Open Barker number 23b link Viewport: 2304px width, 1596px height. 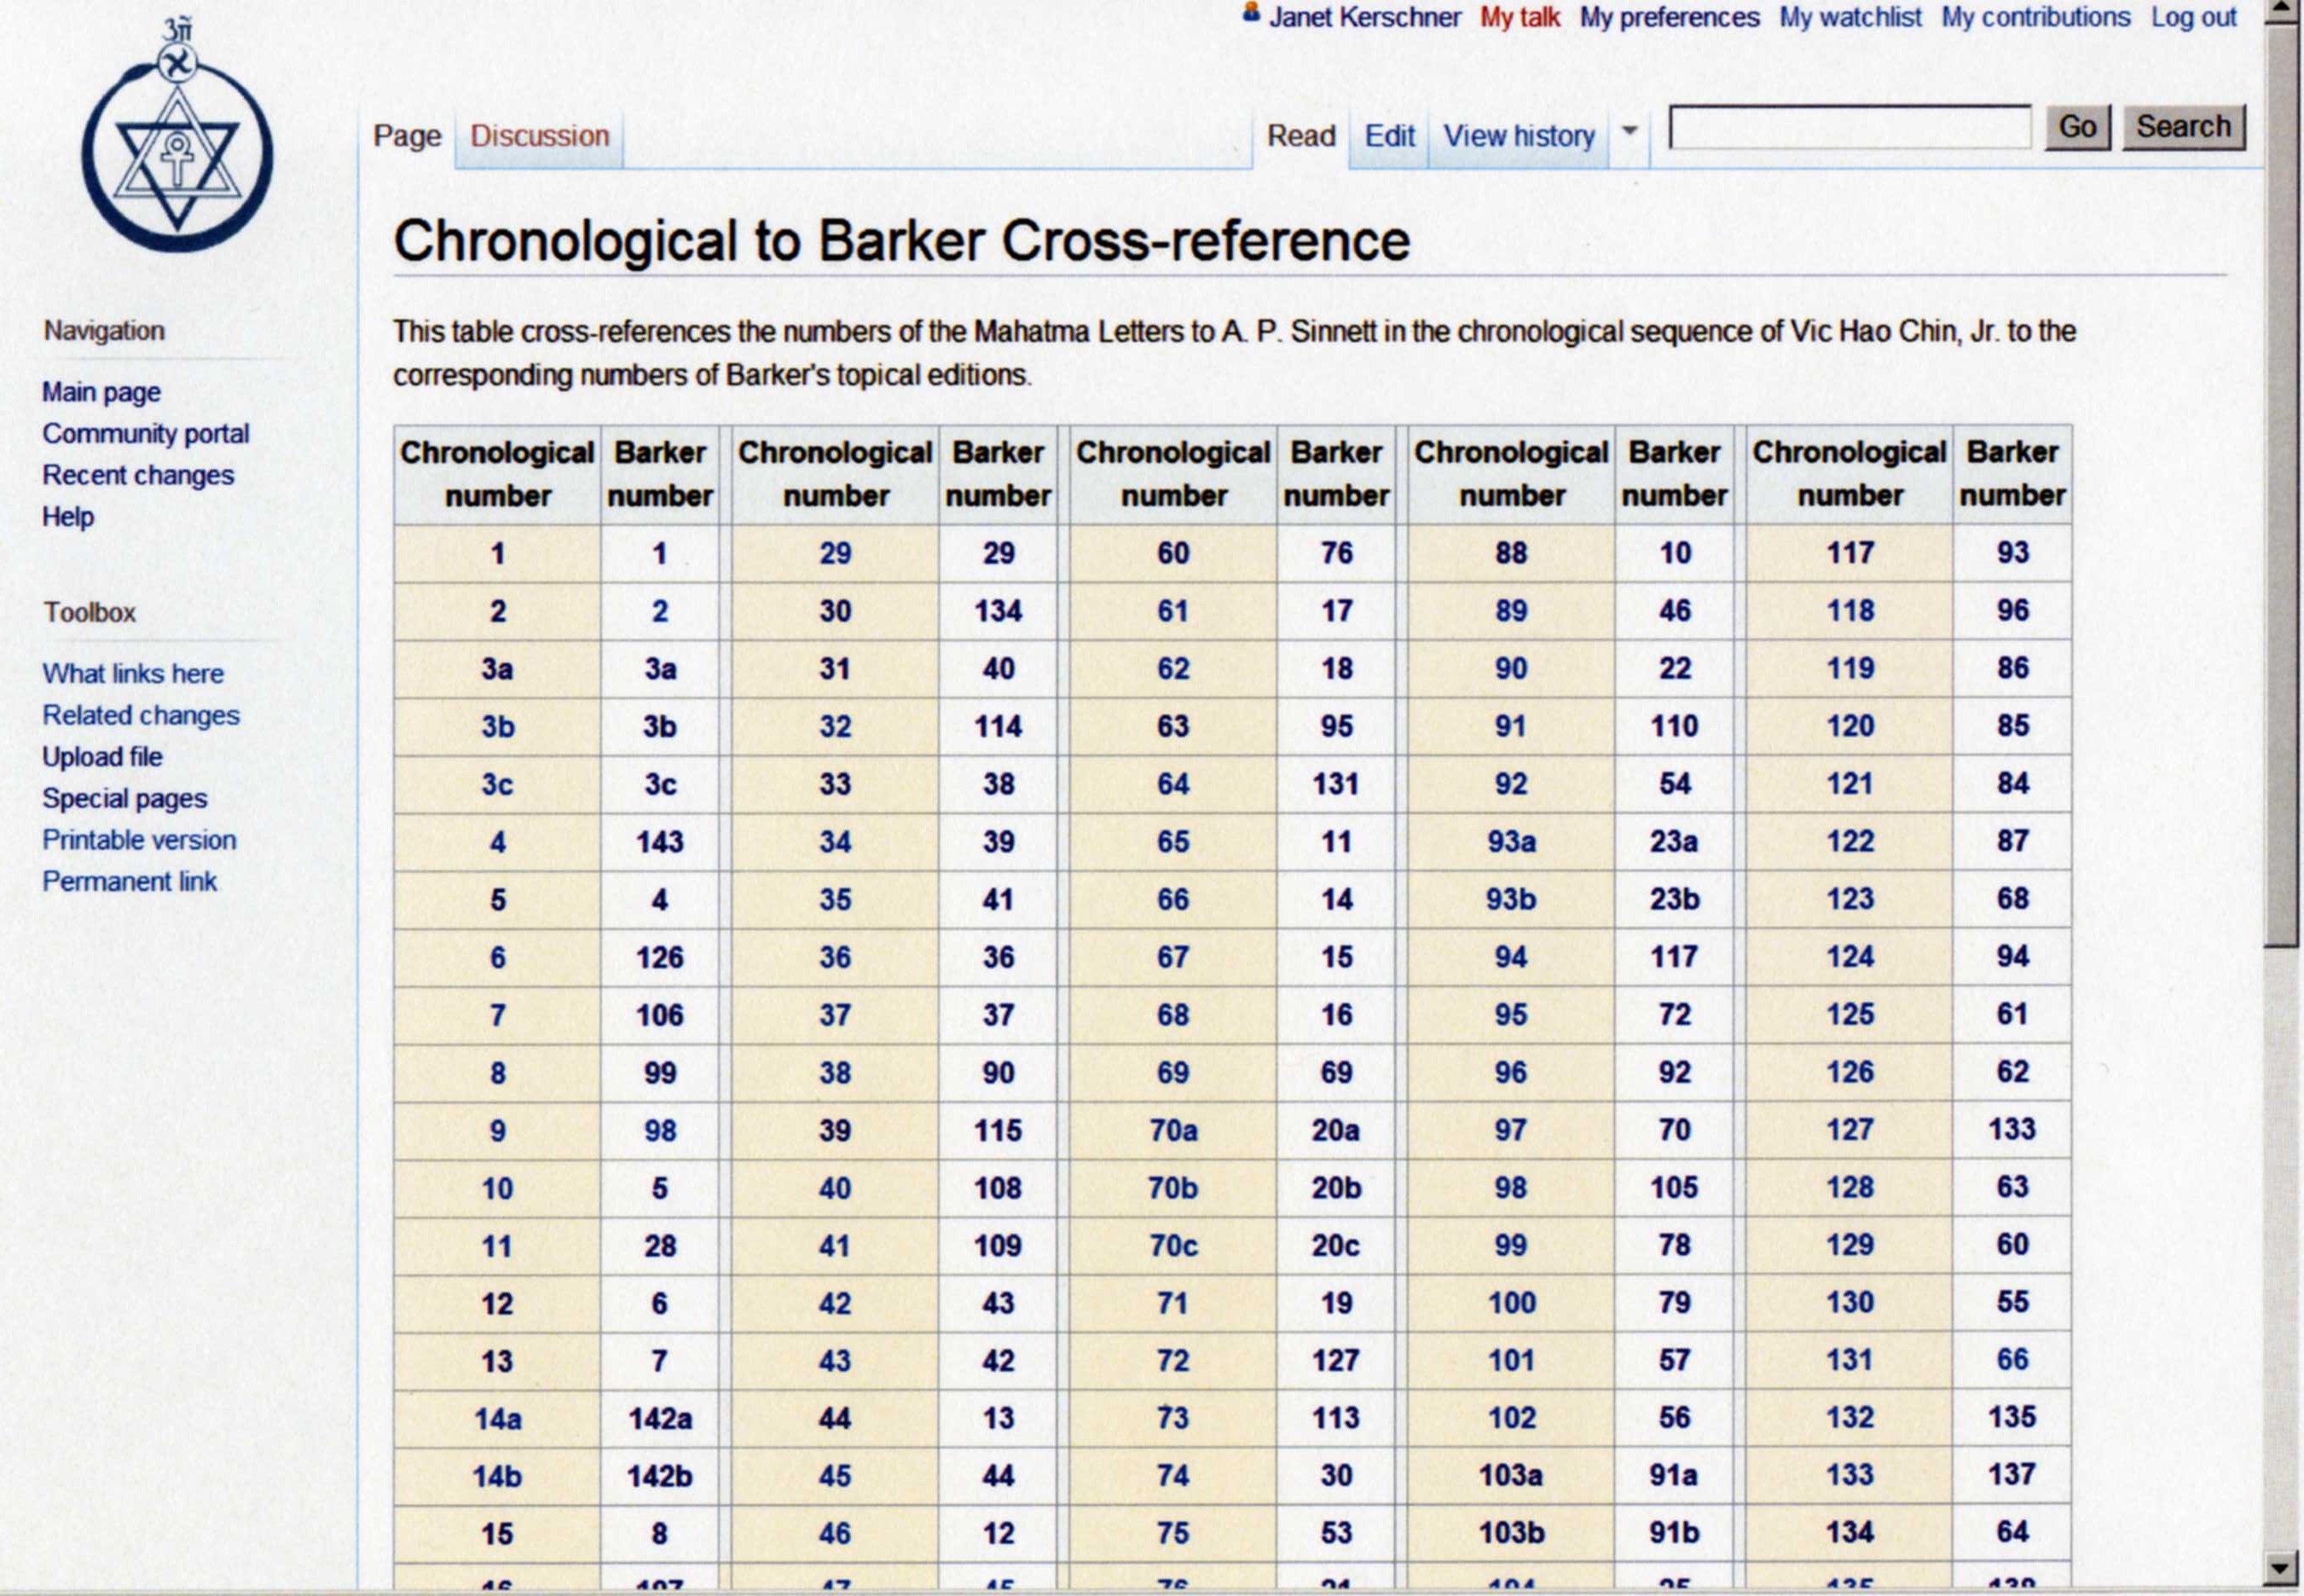tap(1674, 899)
